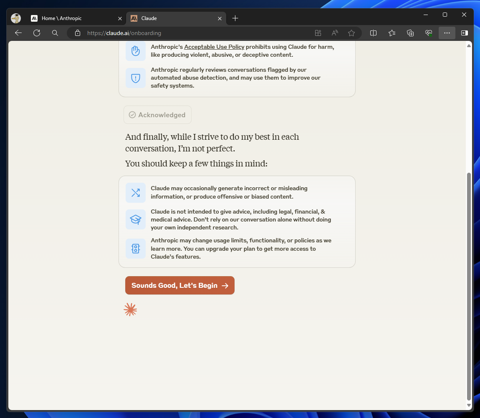Open browser Collections

(x=410, y=33)
